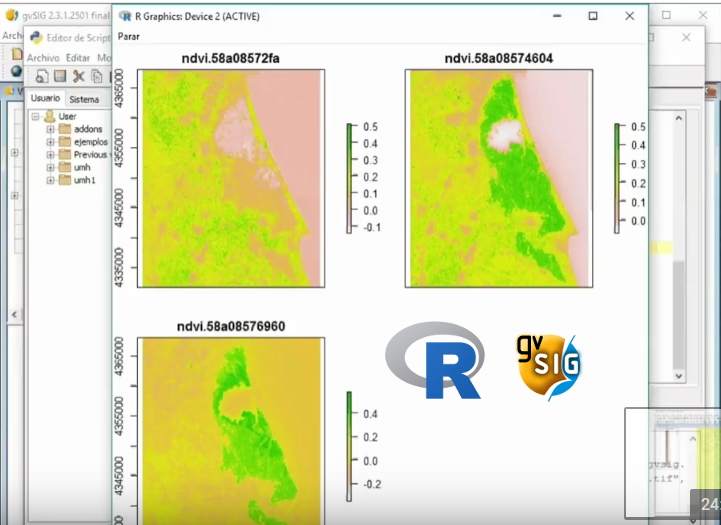The height and width of the screenshot is (525, 721).
Task: Open the Editar menu in script editor
Action: 77,58
